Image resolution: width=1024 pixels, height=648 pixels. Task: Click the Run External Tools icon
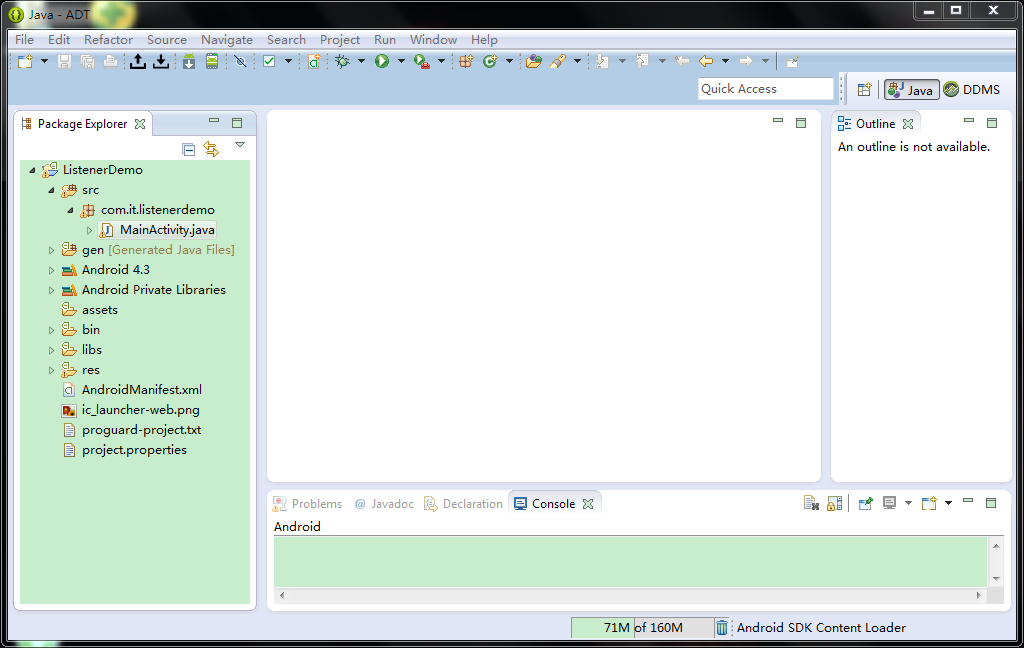pos(422,61)
